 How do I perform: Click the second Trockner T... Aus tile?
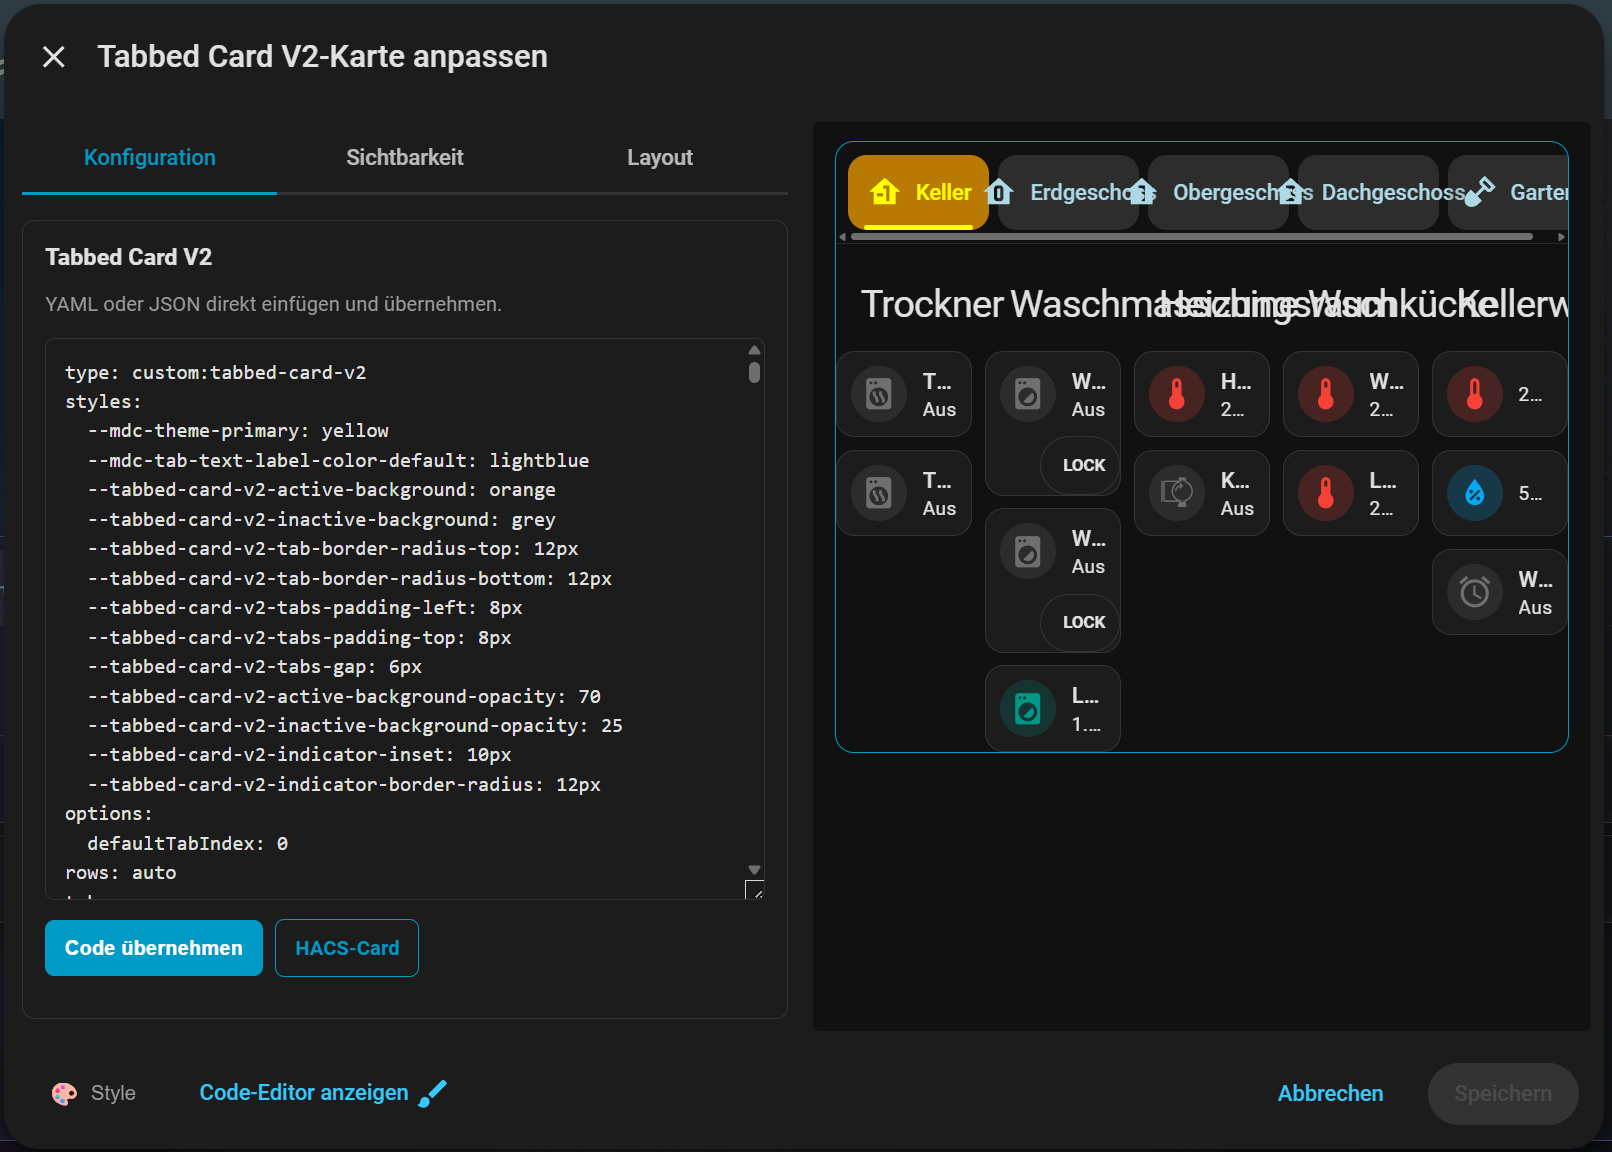point(904,493)
